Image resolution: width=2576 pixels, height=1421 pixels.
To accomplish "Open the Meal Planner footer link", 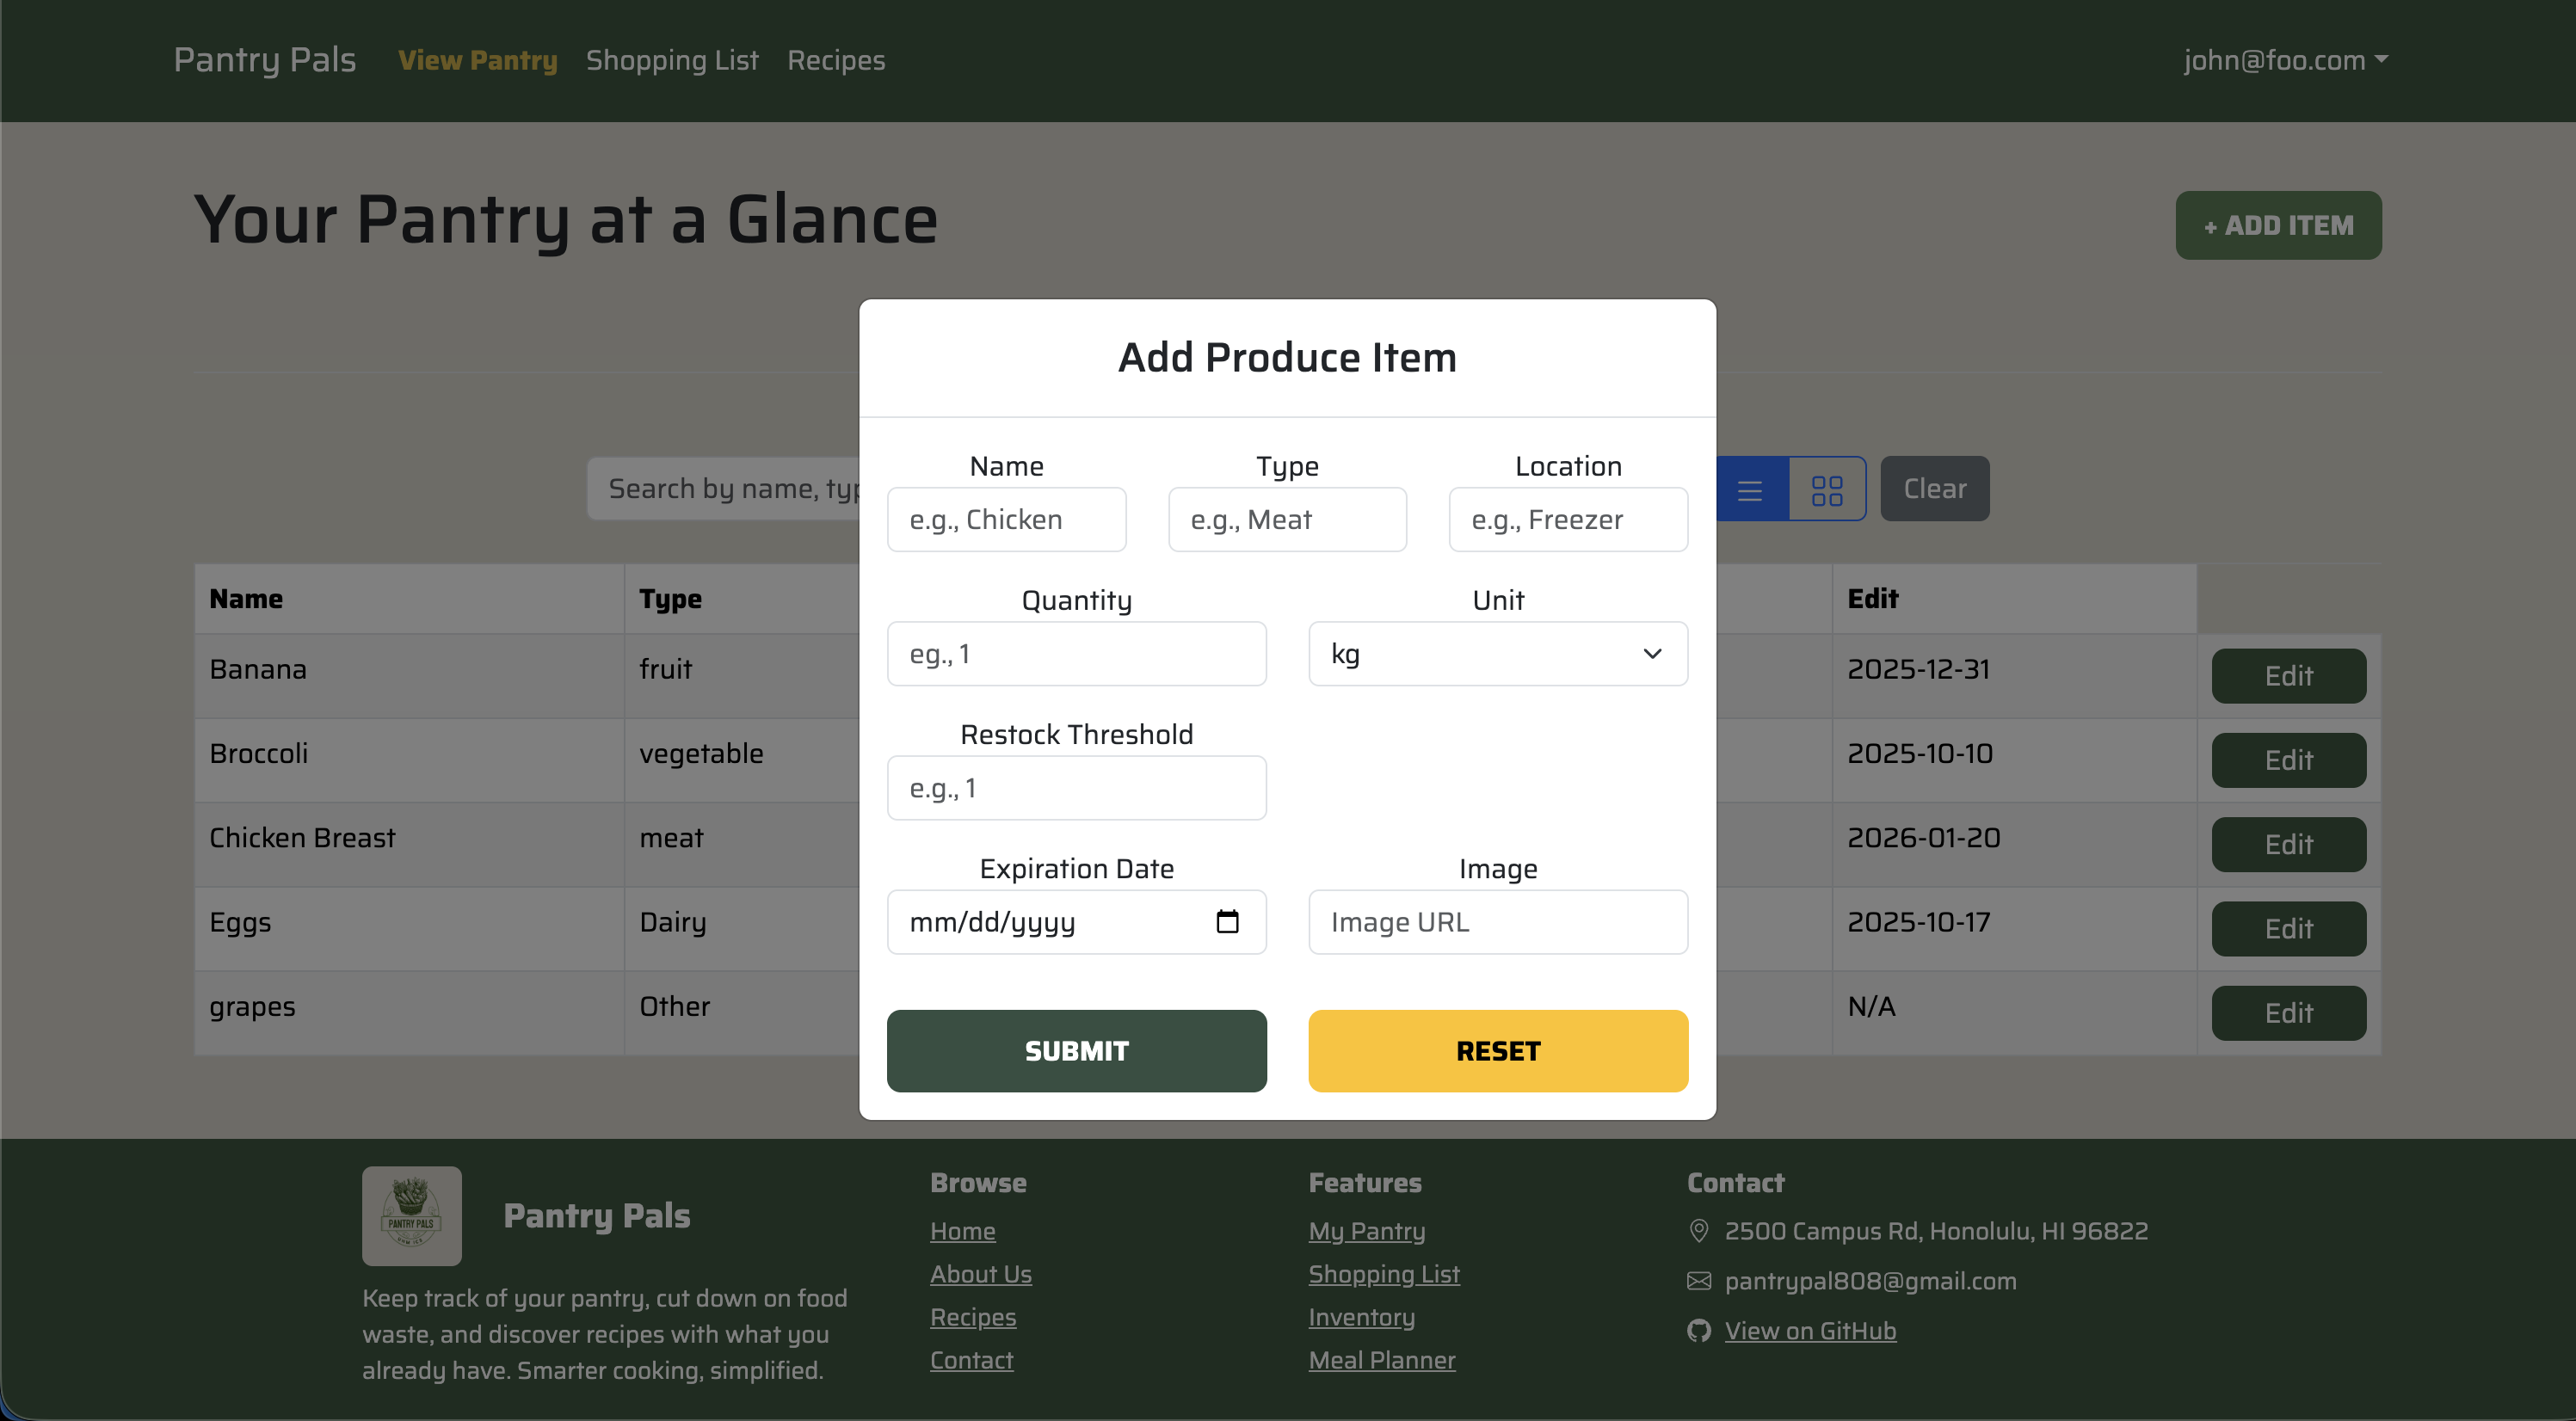I will 1382,1360.
